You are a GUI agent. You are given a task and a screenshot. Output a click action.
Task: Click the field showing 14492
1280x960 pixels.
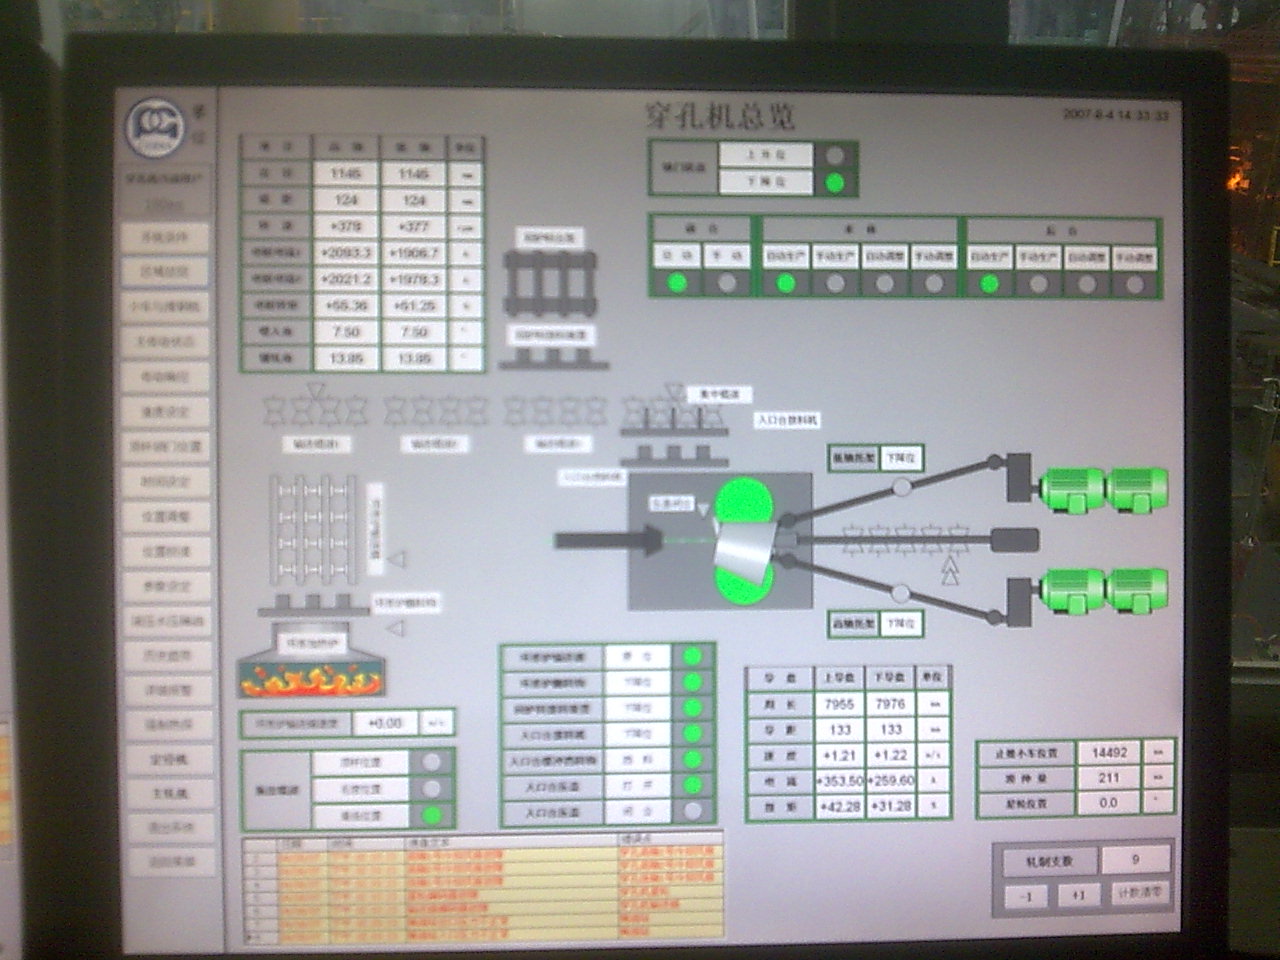coord(1110,753)
